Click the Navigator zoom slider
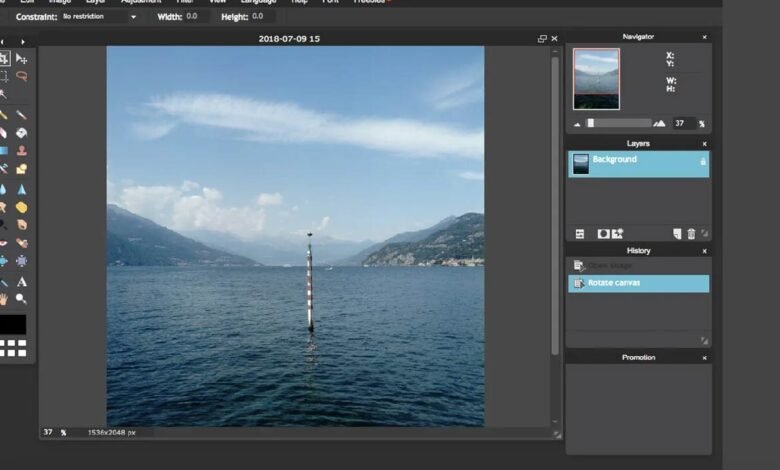 [x=620, y=123]
